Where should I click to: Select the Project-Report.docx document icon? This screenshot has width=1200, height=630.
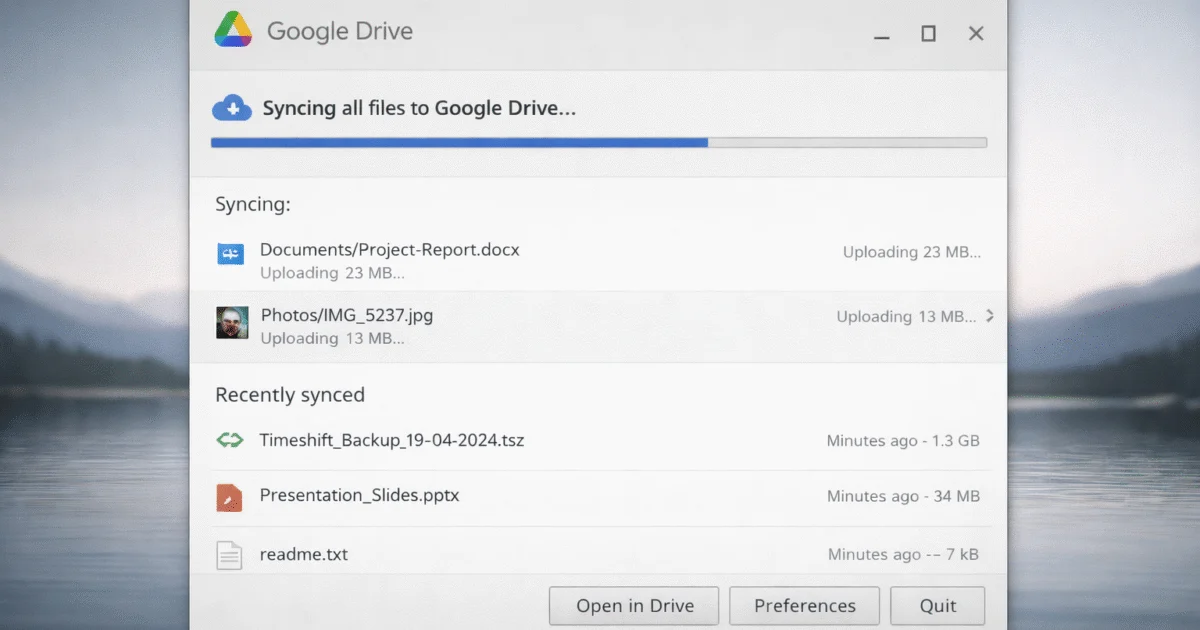point(231,254)
